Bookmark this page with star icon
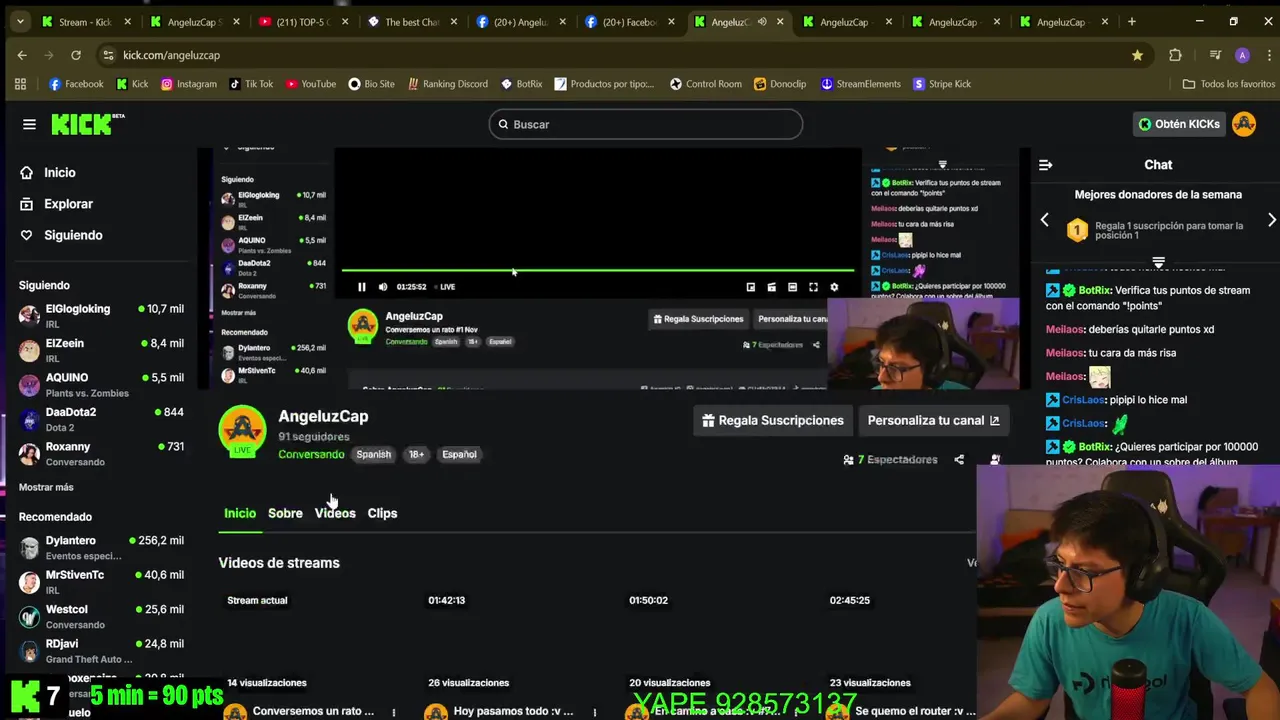This screenshot has width=1280, height=720. 1137,55
